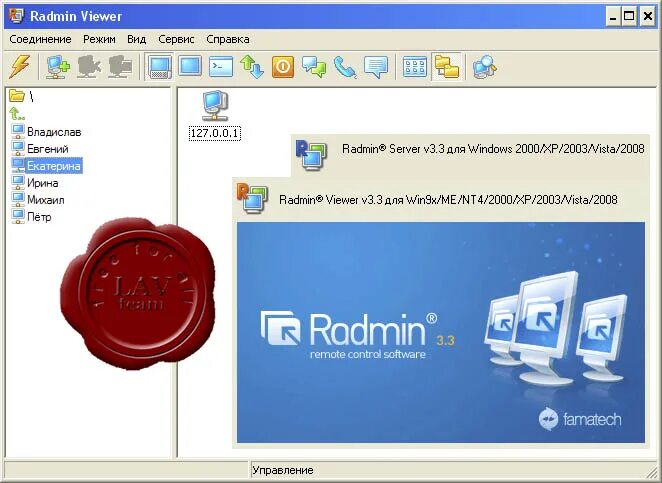Click the Radmin Viewer title bar icon
Viewport: 662px width, 483px height.
coord(16,16)
